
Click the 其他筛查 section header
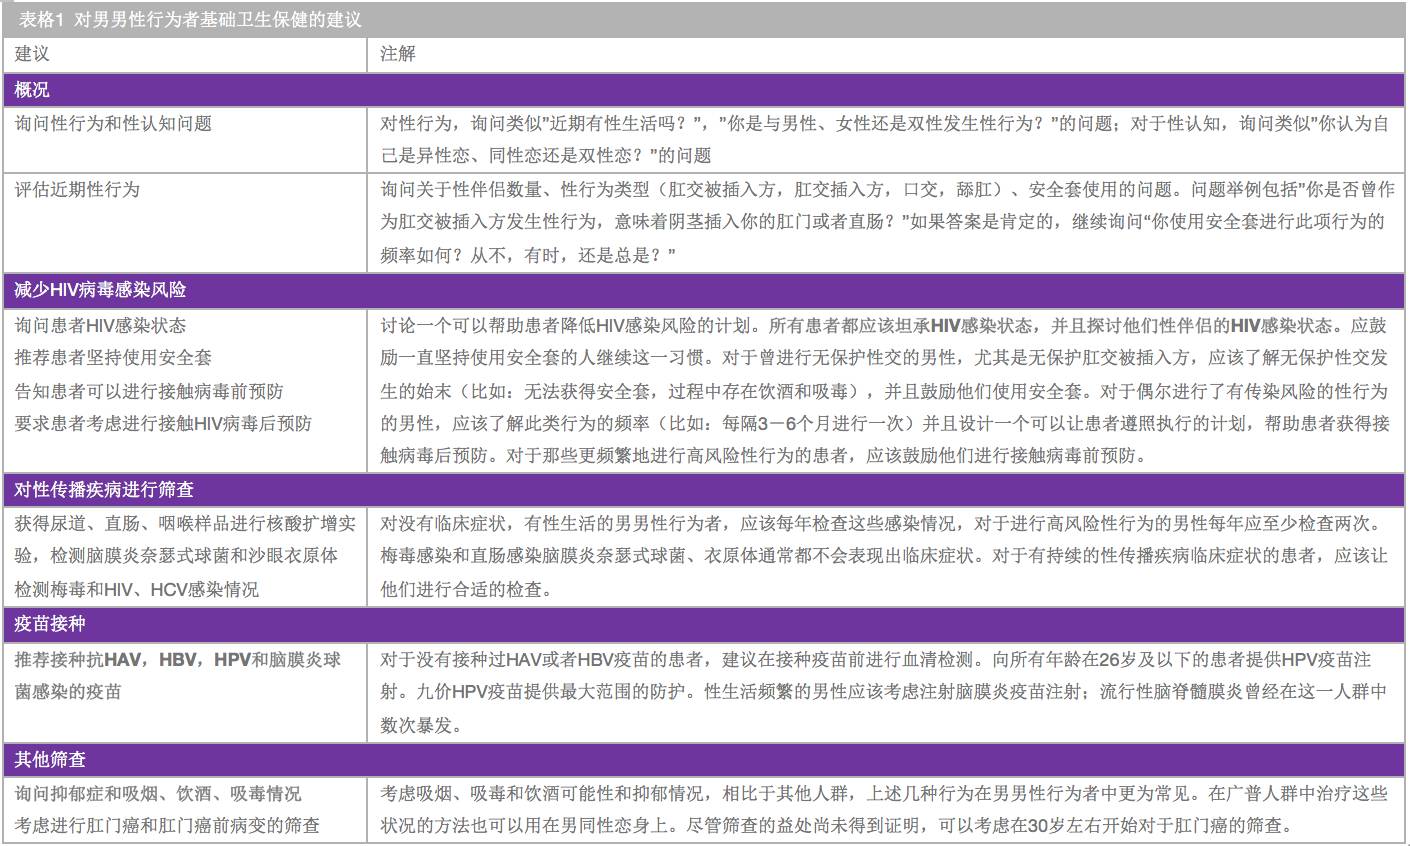[705, 758]
